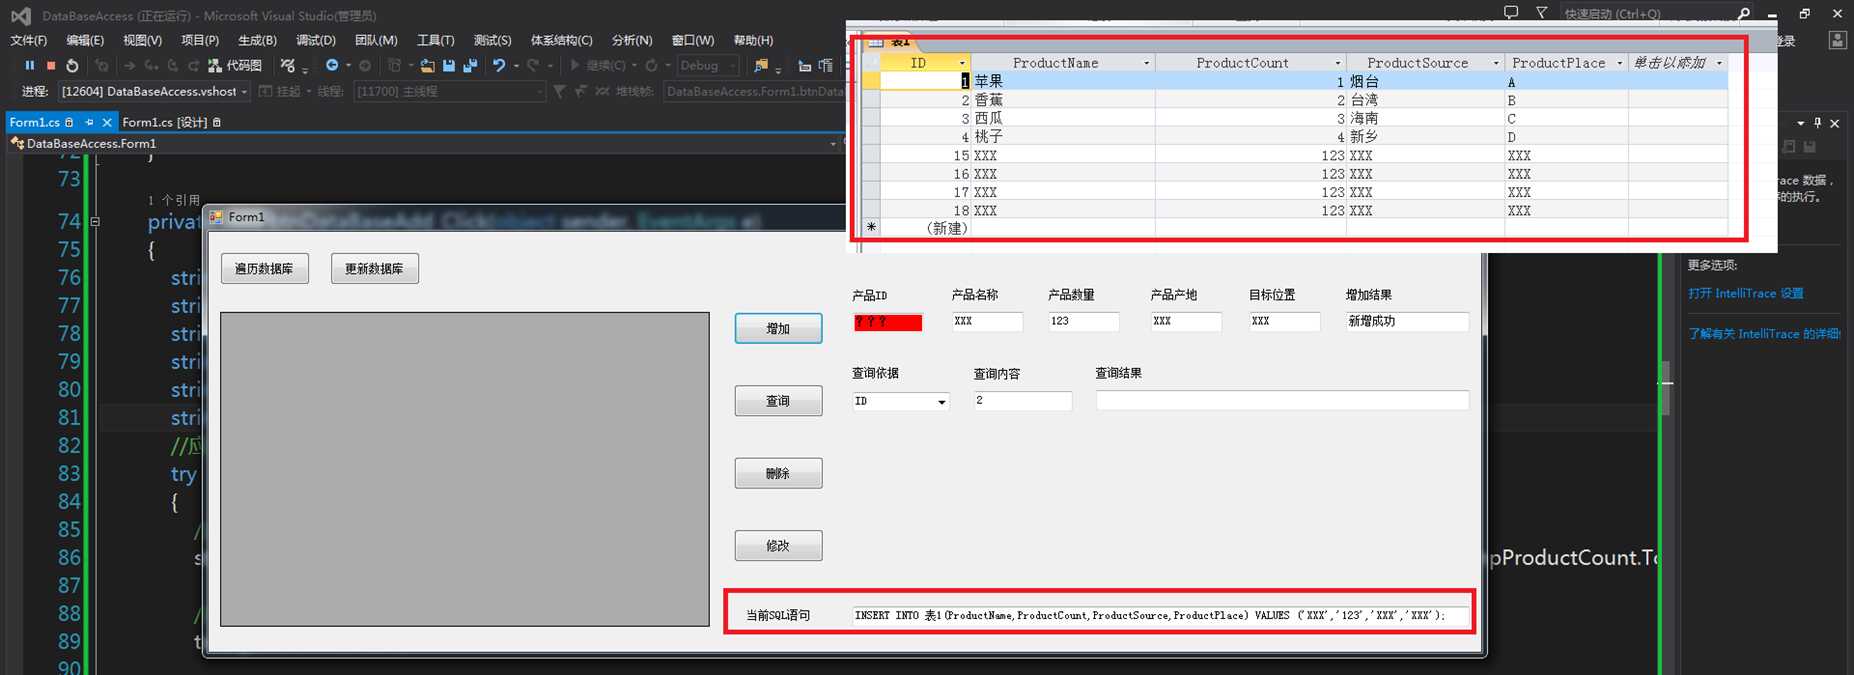The width and height of the screenshot is (1854, 675).
Task: Open the 线程 thread dropdown showing 主线程
Action: tap(450, 91)
